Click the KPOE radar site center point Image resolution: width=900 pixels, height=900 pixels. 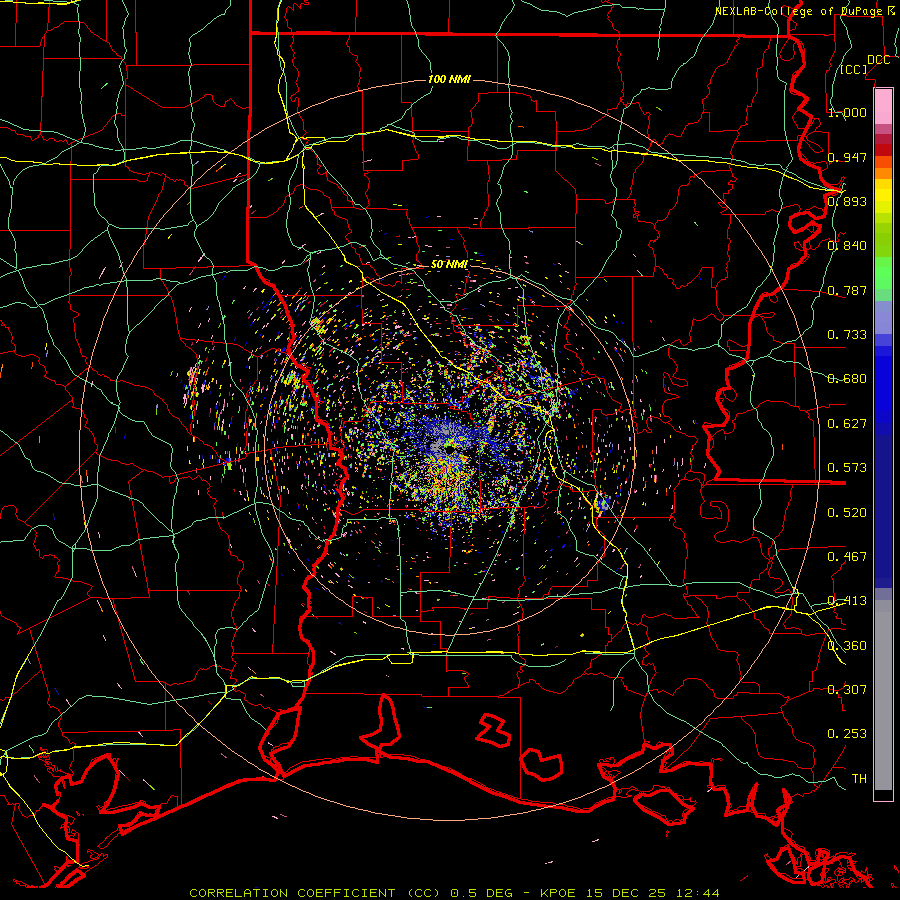(449, 449)
